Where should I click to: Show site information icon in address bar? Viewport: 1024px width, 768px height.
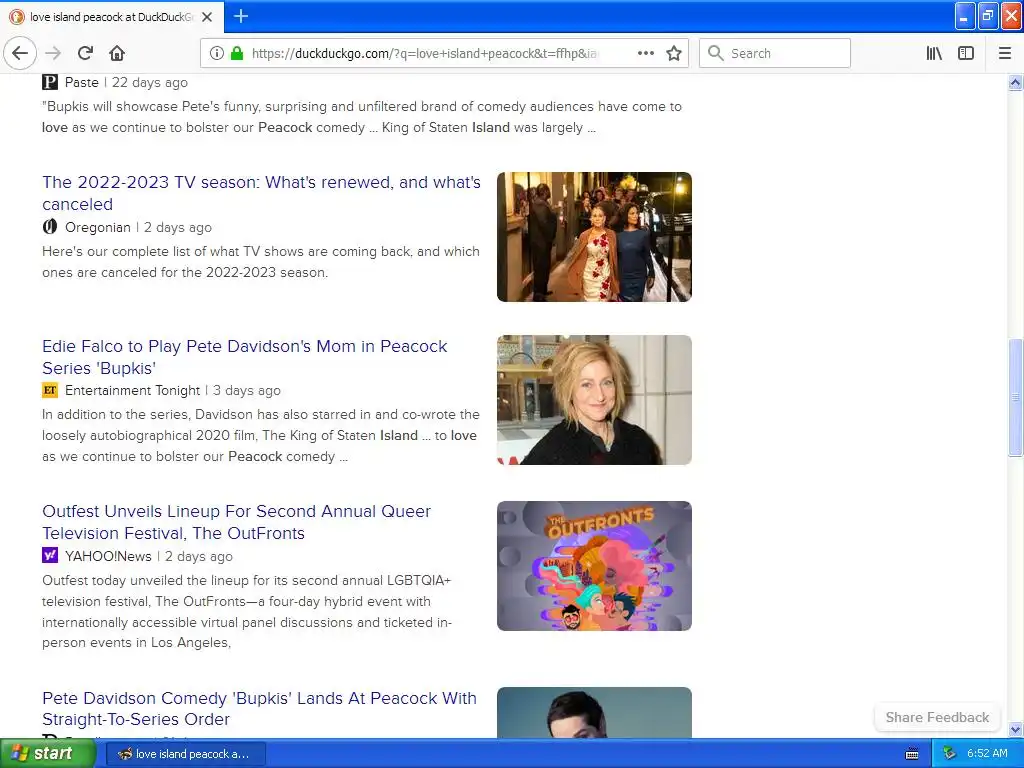pos(217,53)
